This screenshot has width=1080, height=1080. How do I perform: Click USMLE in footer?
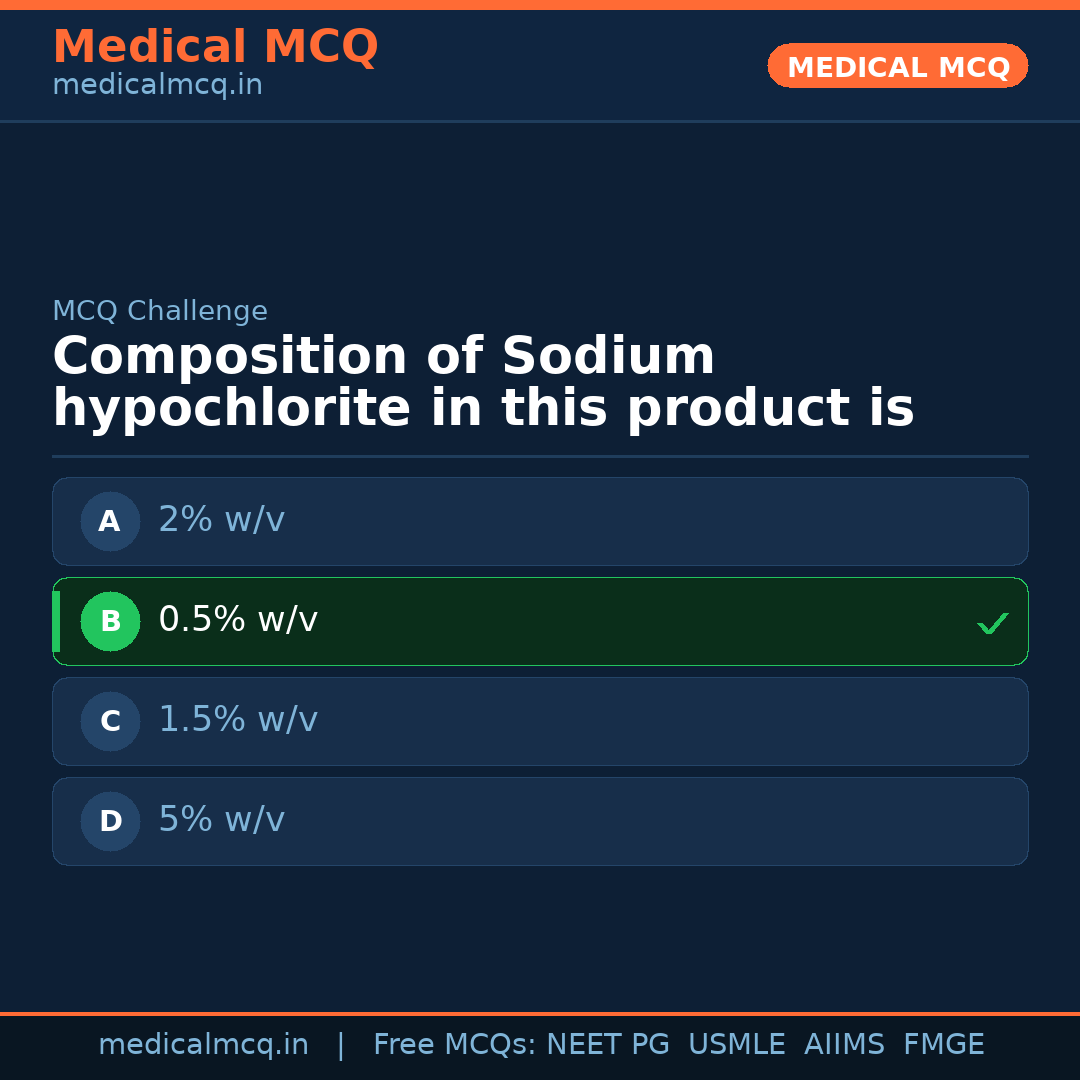(736, 1045)
